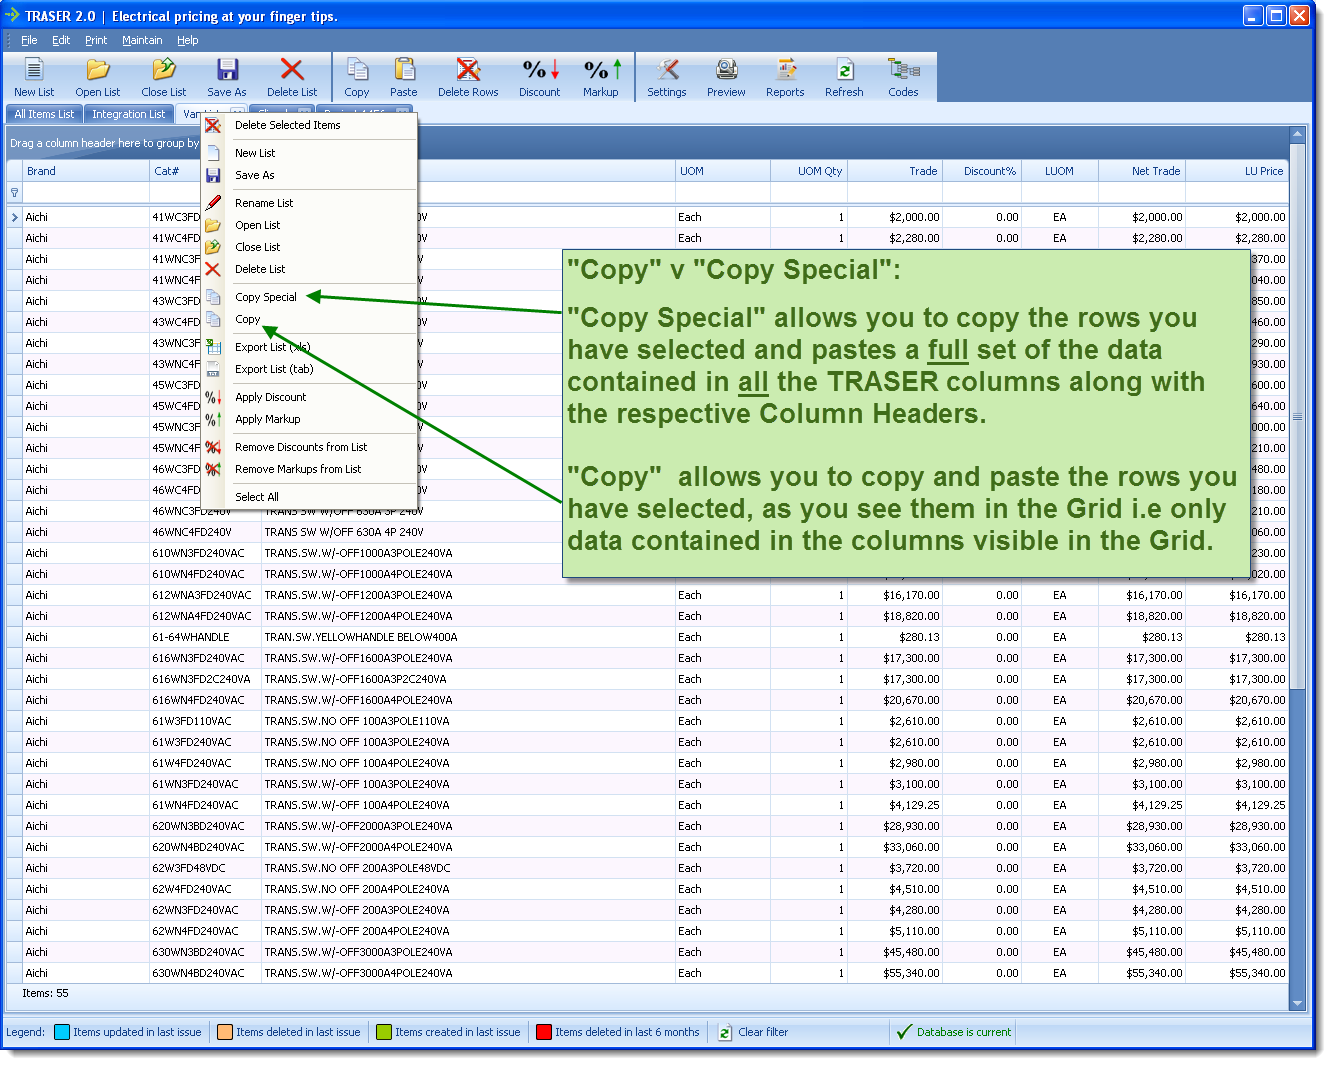Click the Clear filter link
The width and height of the screenshot is (1331, 1065).
pos(763,1032)
